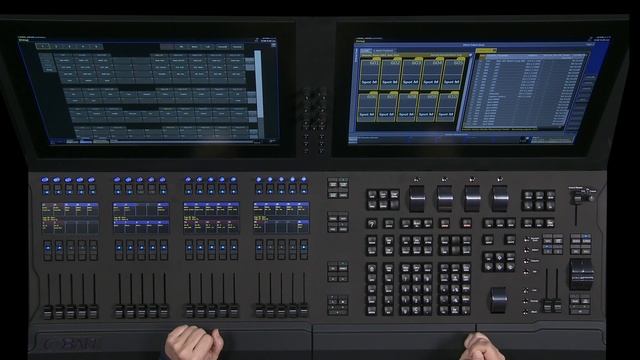Tap the question mark help key
This screenshot has height=360, width=640.
click(x=371, y=223)
